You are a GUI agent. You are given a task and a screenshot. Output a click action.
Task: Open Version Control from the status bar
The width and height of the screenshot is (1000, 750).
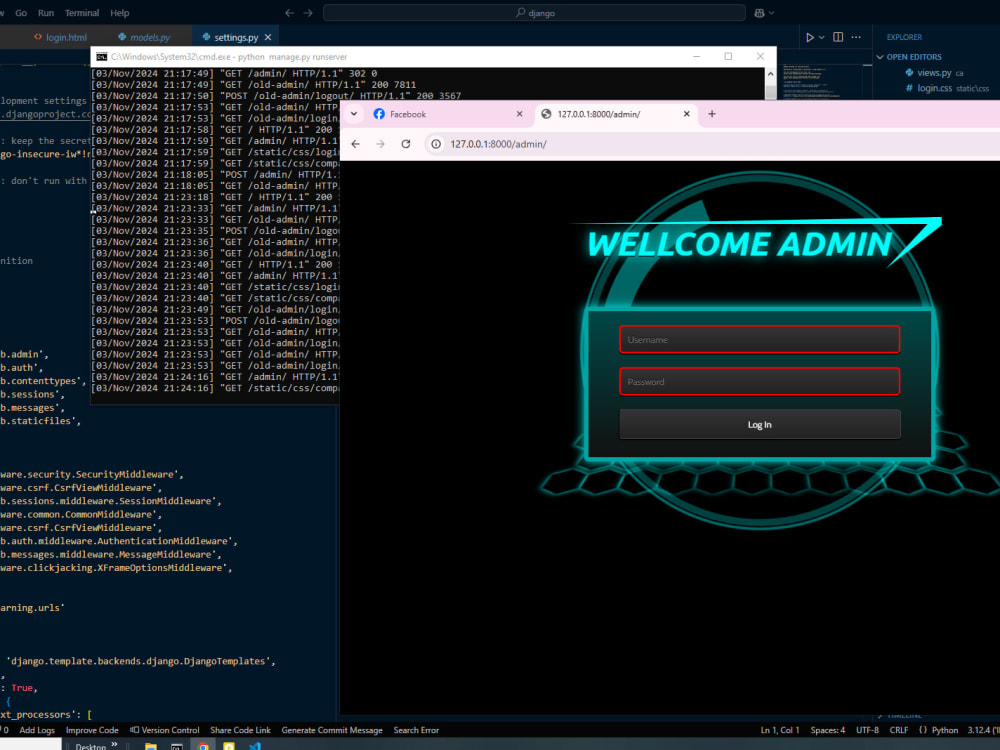pyautogui.click(x=165, y=730)
